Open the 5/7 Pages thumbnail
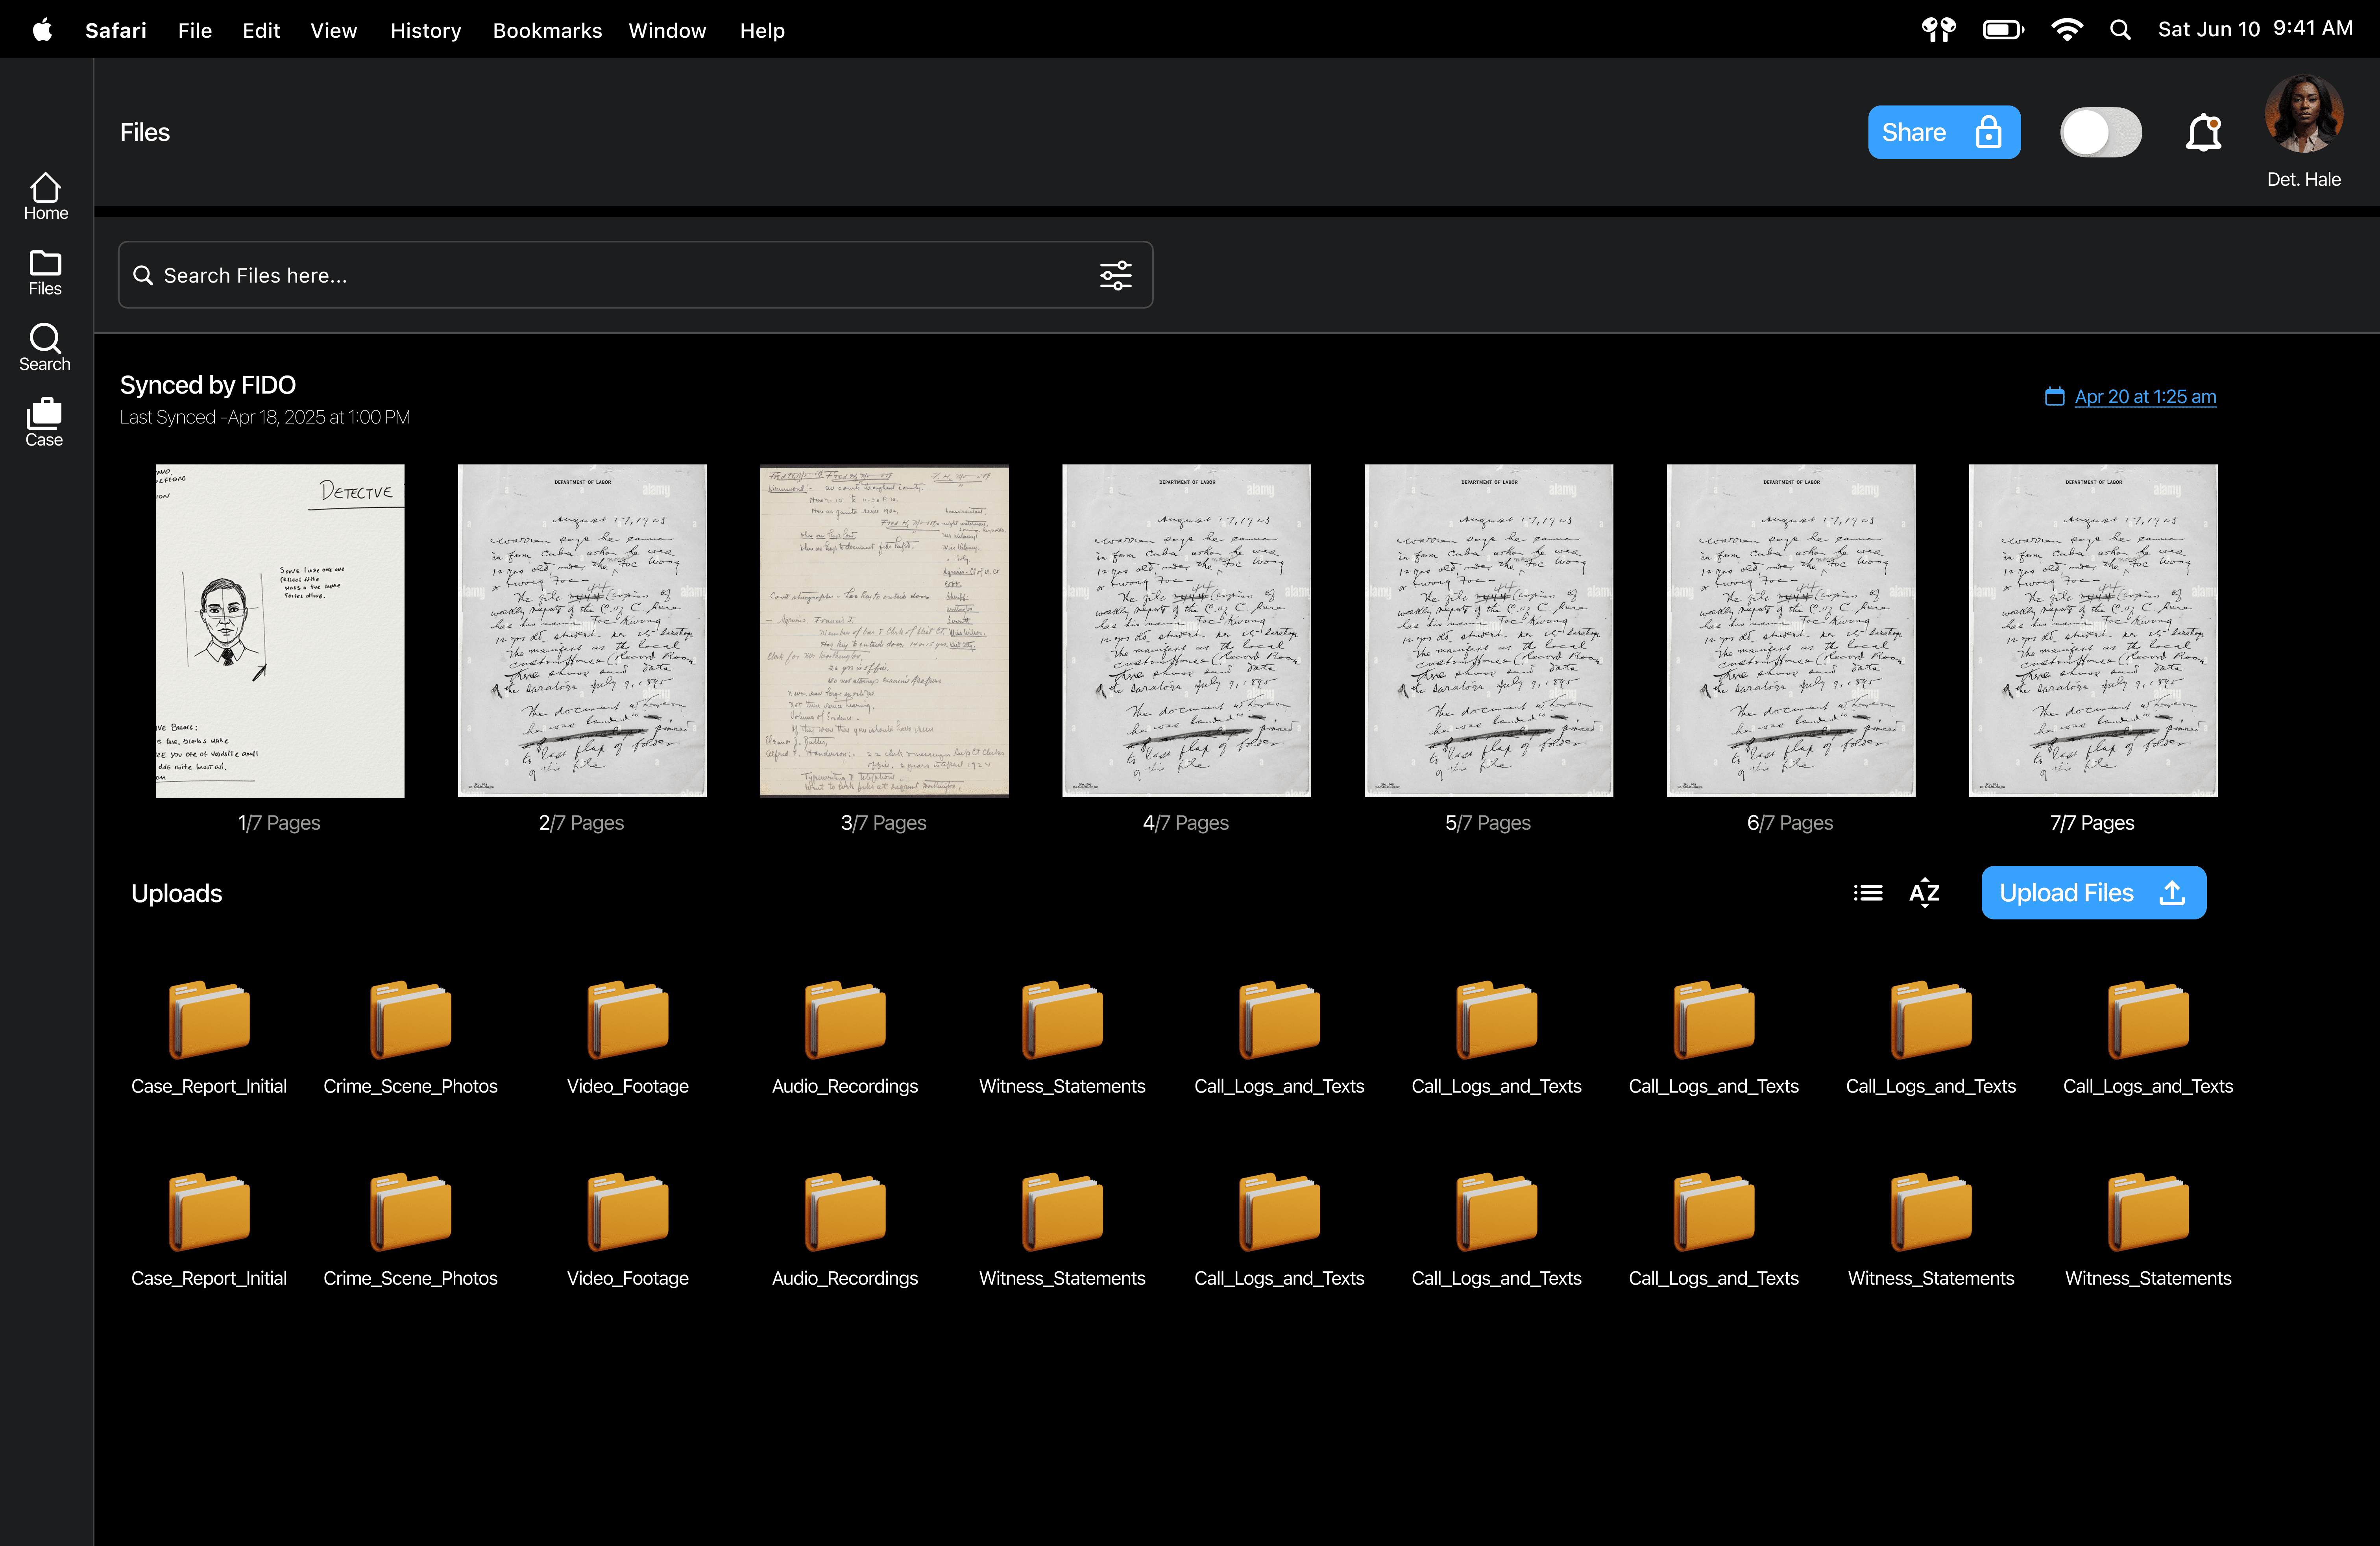Image resolution: width=2380 pixels, height=1546 pixels. pos(1489,631)
